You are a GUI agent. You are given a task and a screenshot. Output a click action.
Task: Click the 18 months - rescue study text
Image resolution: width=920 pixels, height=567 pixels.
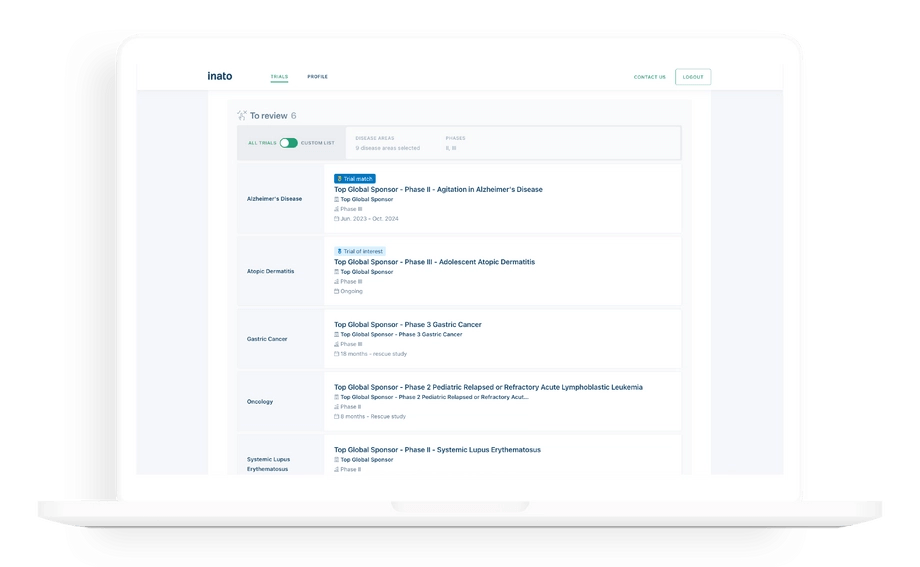coord(374,354)
